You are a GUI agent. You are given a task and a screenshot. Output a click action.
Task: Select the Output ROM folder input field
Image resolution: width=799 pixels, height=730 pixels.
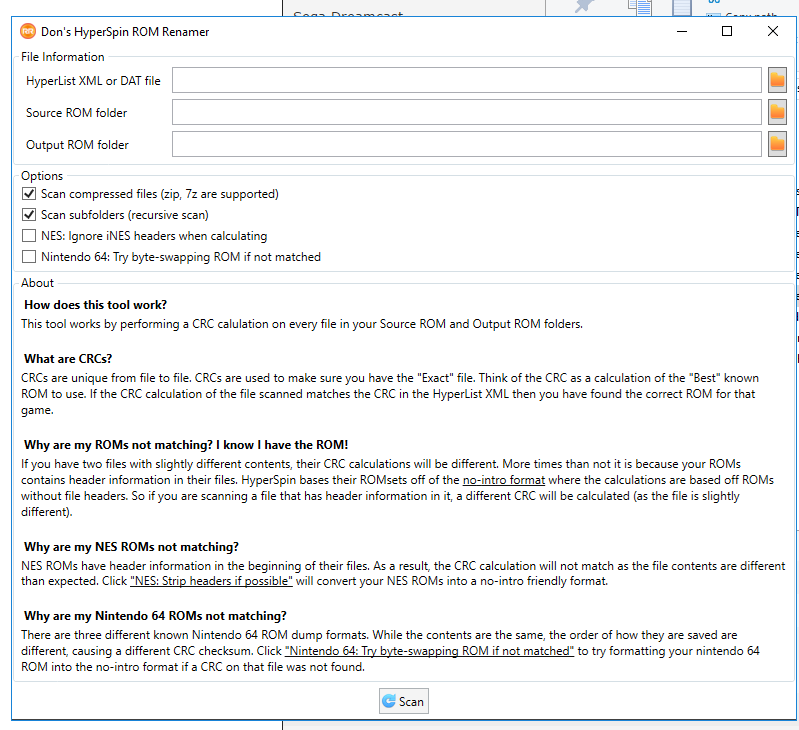point(466,145)
